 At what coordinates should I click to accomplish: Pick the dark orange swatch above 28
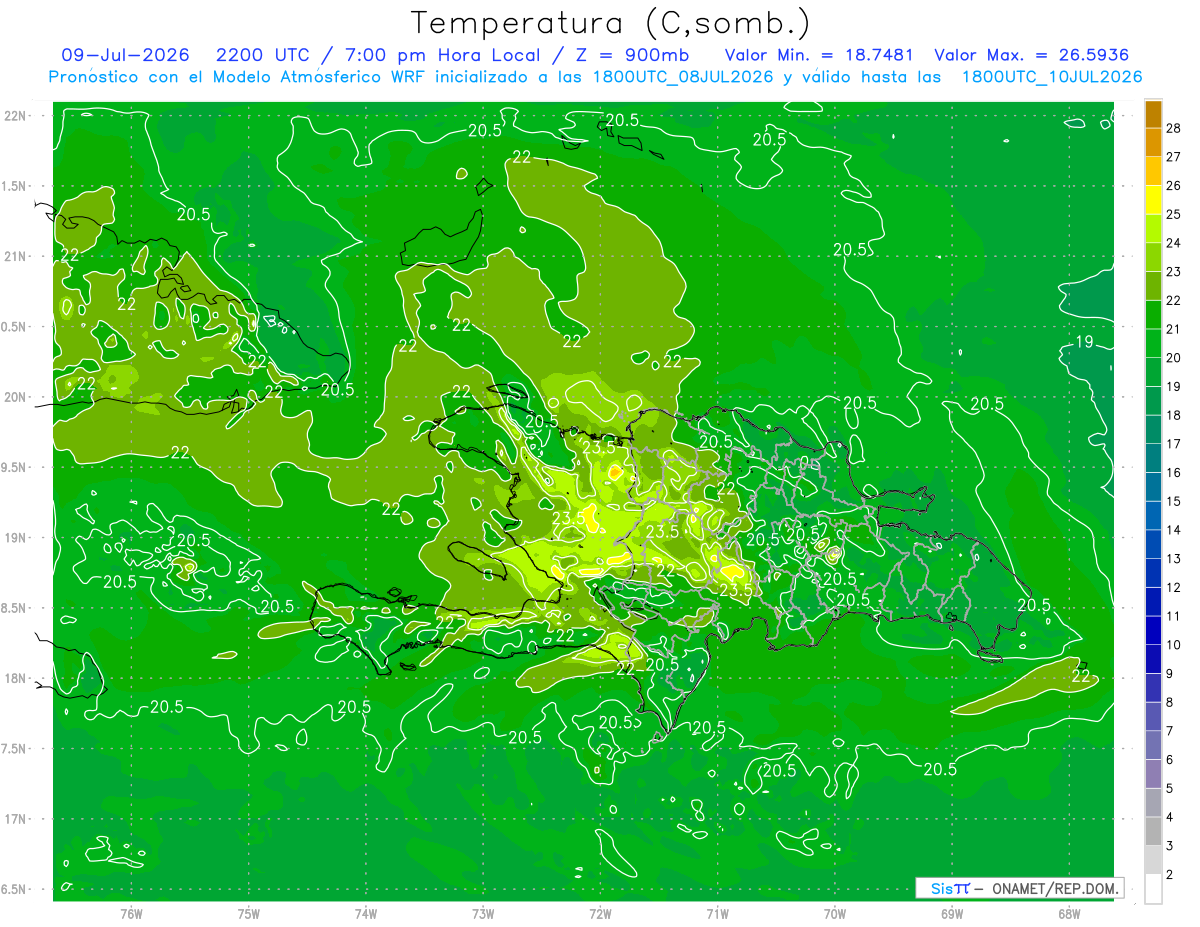click(x=1153, y=113)
